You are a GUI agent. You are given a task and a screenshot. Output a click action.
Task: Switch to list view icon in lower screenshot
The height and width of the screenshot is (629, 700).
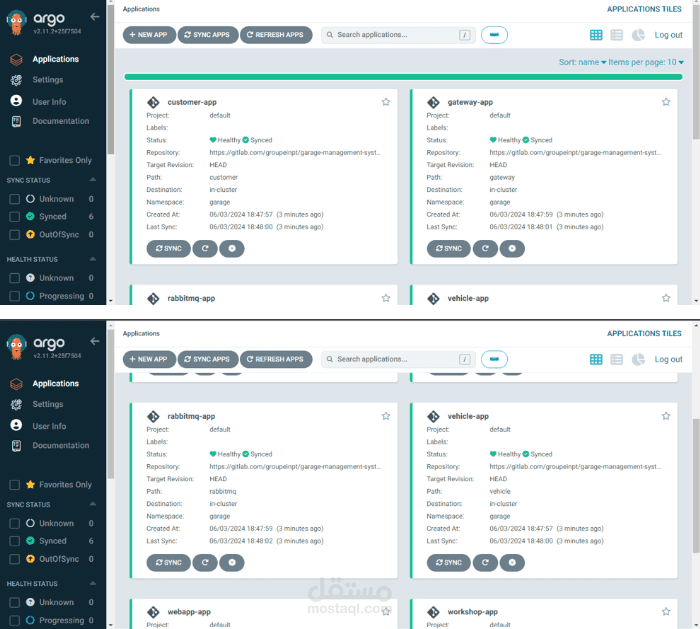[x=617, y=359]
